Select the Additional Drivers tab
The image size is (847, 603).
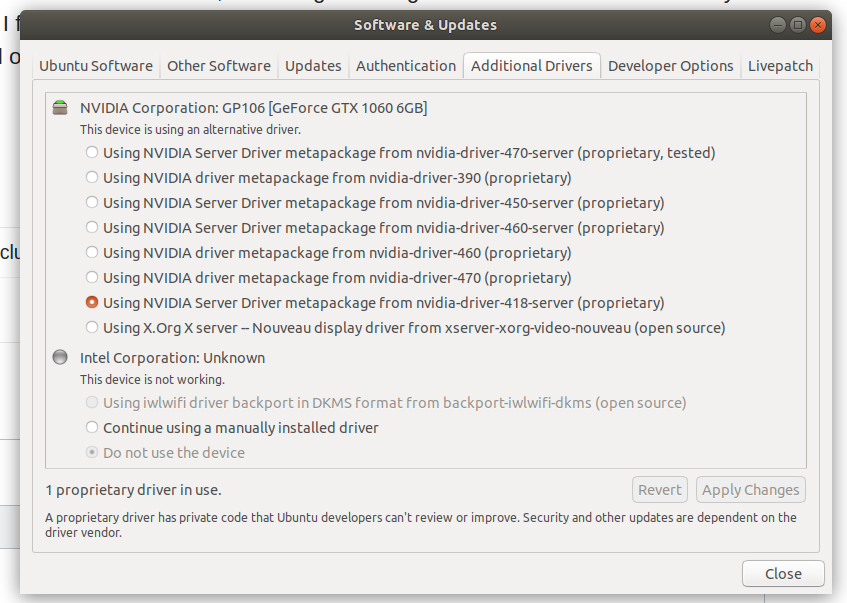(x=532, y=66)
